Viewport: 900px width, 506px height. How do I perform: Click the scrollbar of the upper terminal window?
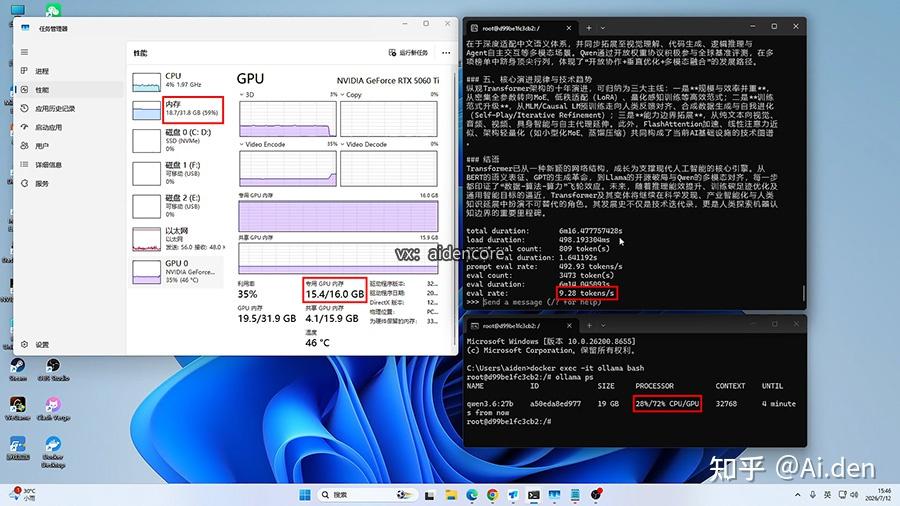point(804,294)
